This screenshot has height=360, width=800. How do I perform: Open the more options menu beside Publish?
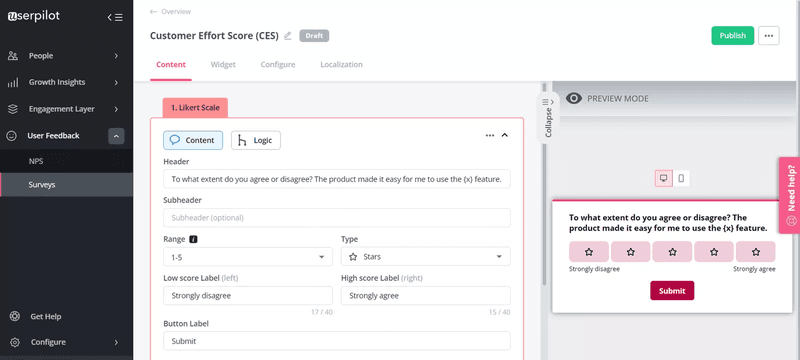[x=769, y=36]
